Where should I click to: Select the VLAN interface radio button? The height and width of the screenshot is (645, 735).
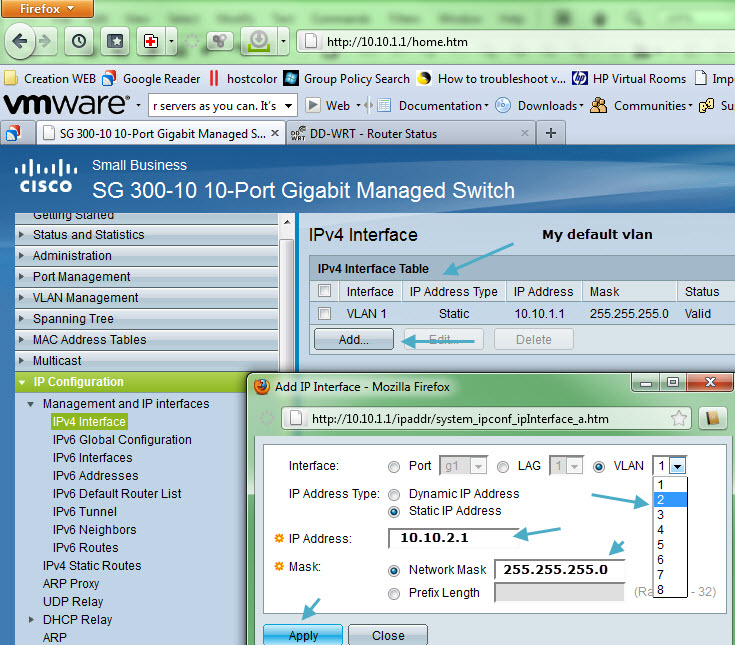(x=599, y=467)
